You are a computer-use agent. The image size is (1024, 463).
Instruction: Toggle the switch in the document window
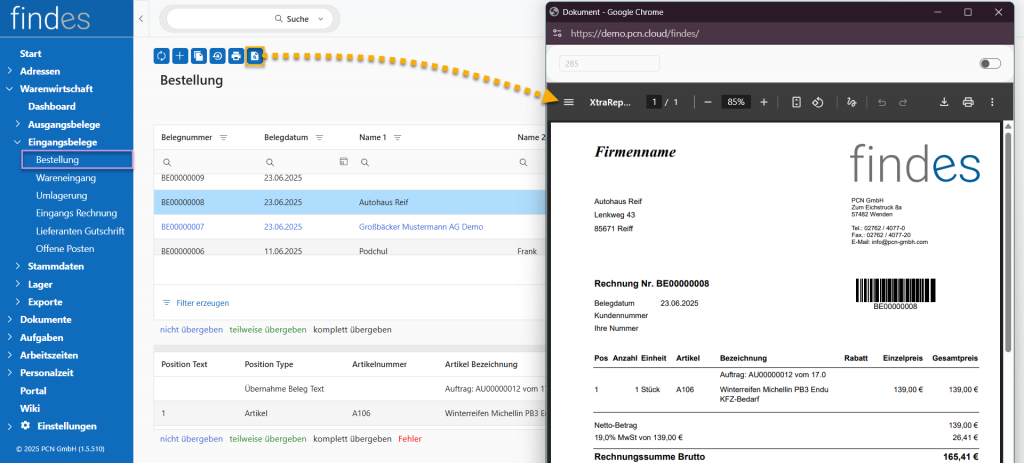point(990,63)
